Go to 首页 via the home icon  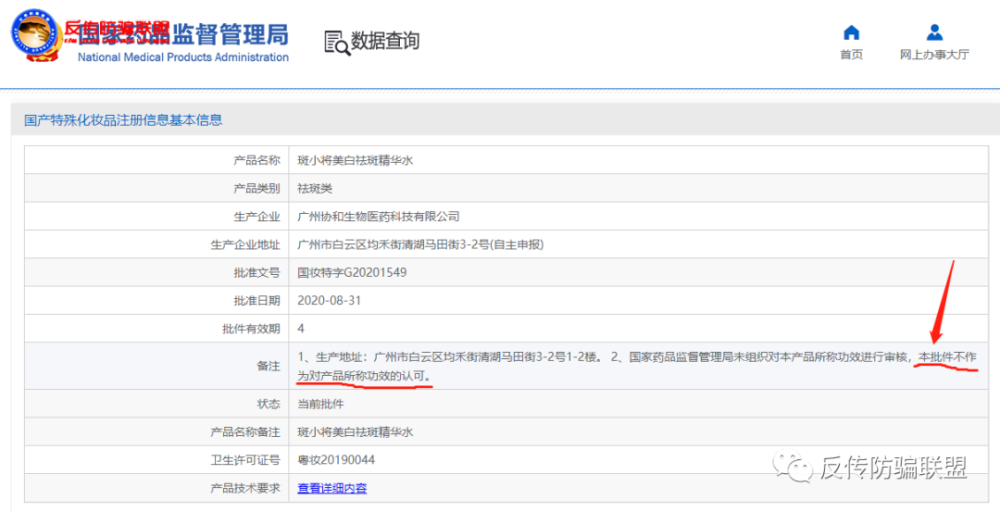(x=851, y=32)
